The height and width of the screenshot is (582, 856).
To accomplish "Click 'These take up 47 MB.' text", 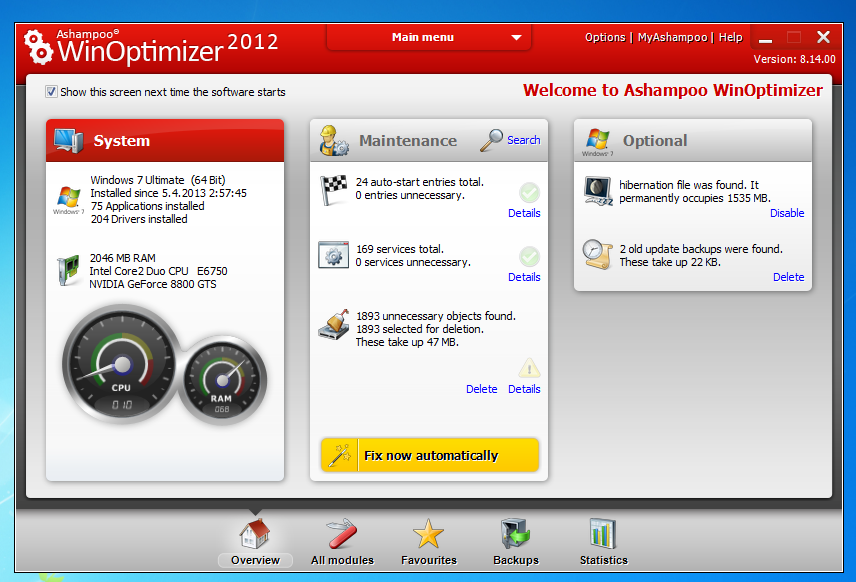I will (407, 342).
